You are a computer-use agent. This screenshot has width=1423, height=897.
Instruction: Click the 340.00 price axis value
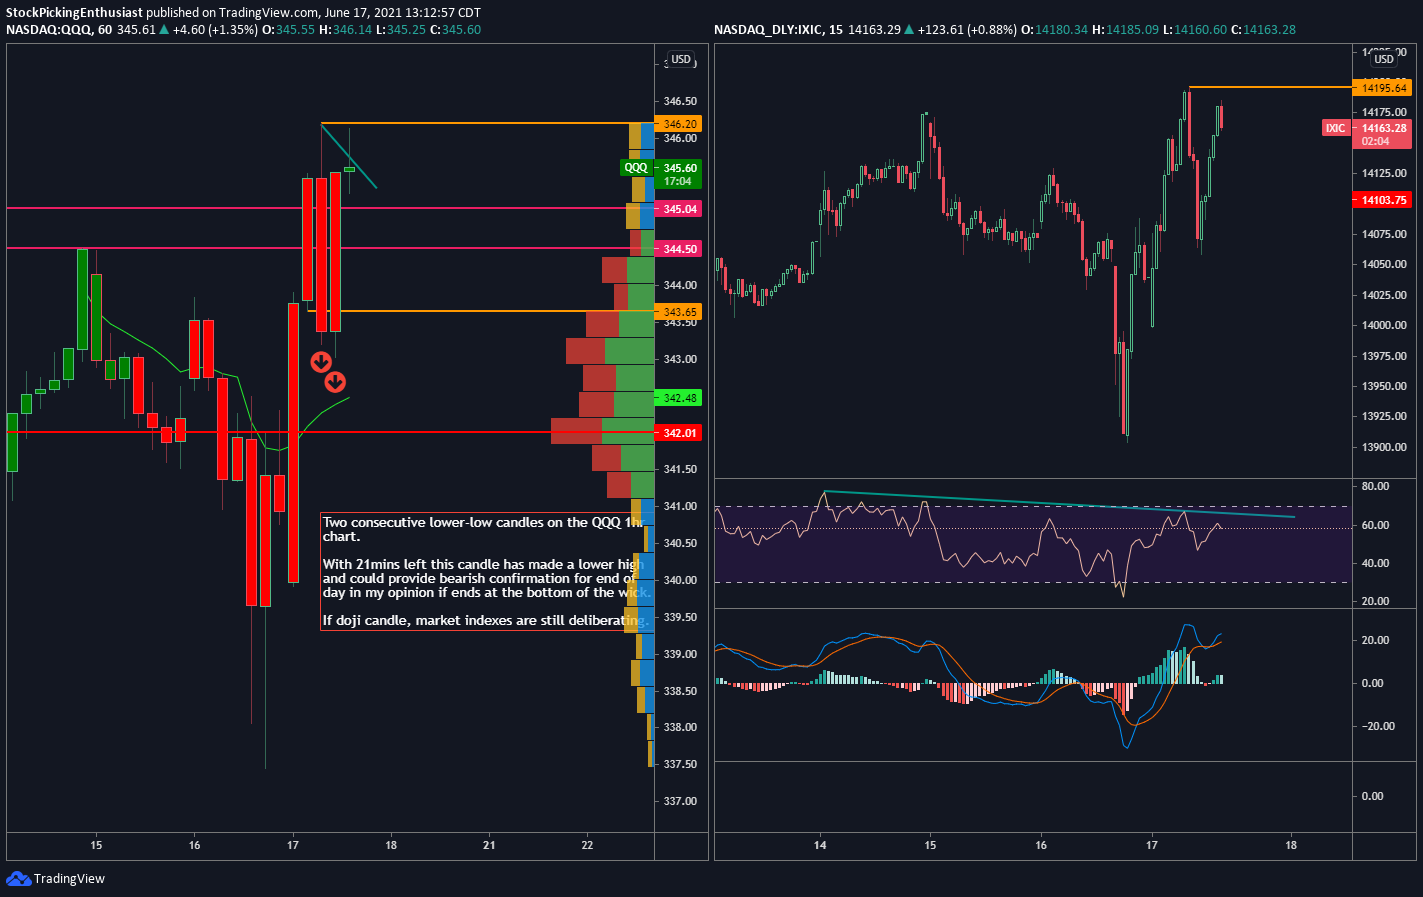tap(680, 580)
